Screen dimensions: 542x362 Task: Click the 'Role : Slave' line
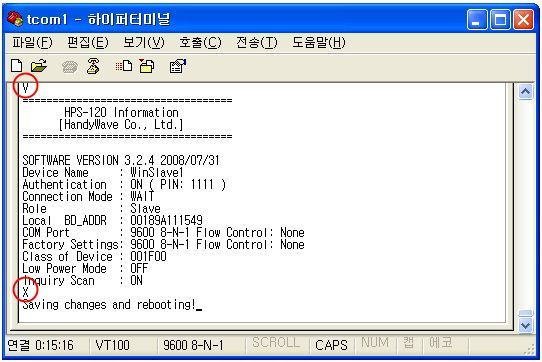91,208
